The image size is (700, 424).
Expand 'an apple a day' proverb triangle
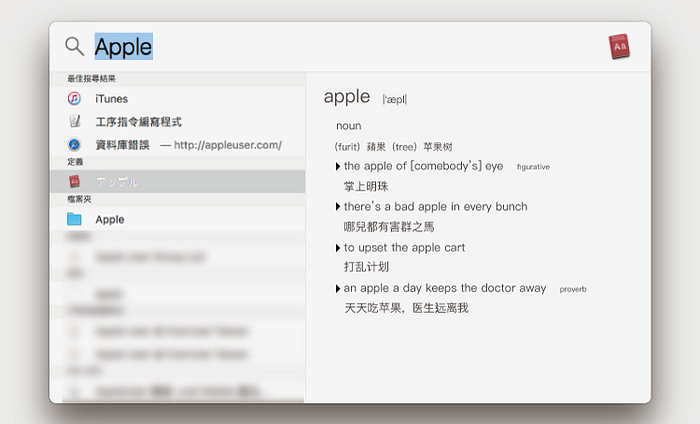[x=338, y=289]
